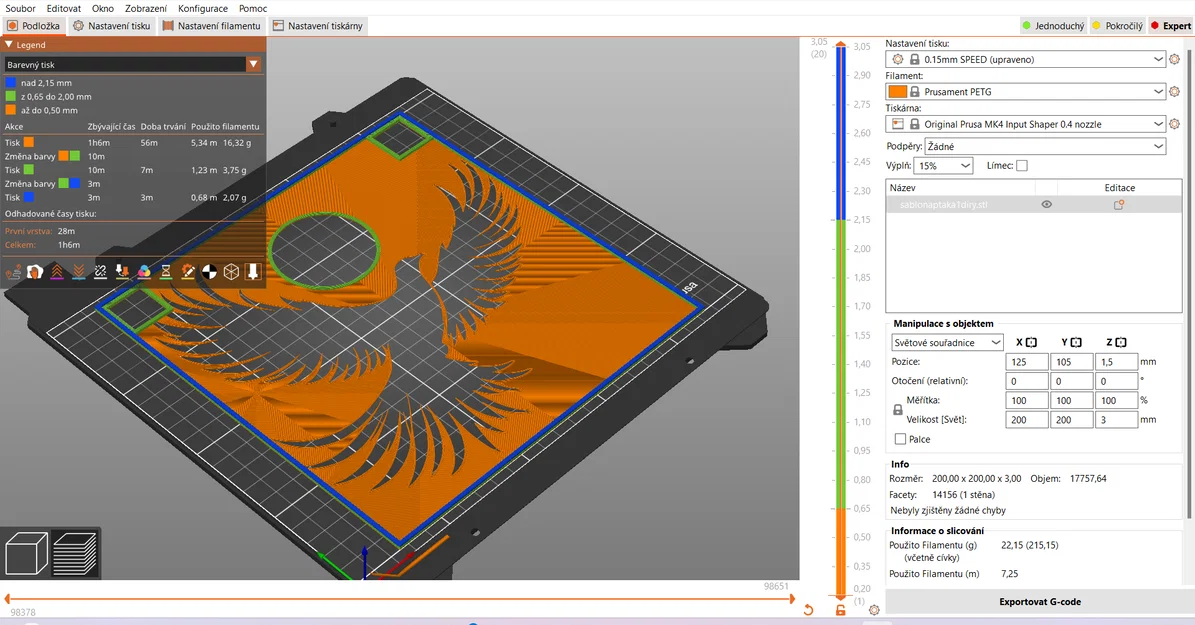Select Jednoduchý mode
Viewport: 1195px width, 625px height.
1054,26
